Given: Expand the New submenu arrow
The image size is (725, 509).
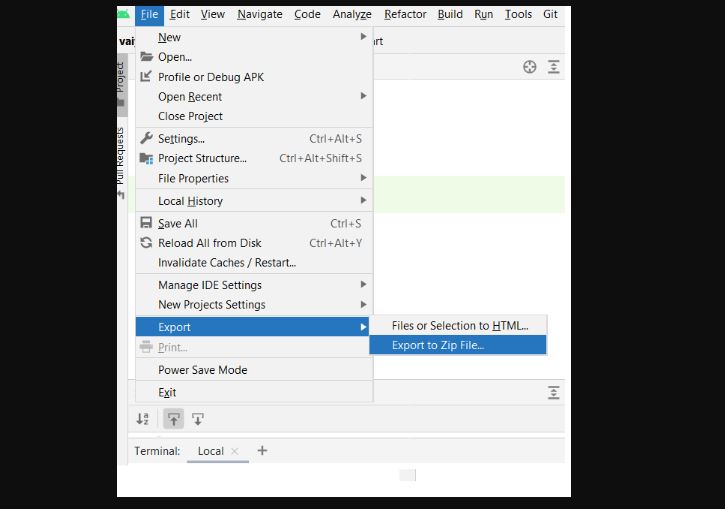Looking at the screenshot, I should (363, 37).
